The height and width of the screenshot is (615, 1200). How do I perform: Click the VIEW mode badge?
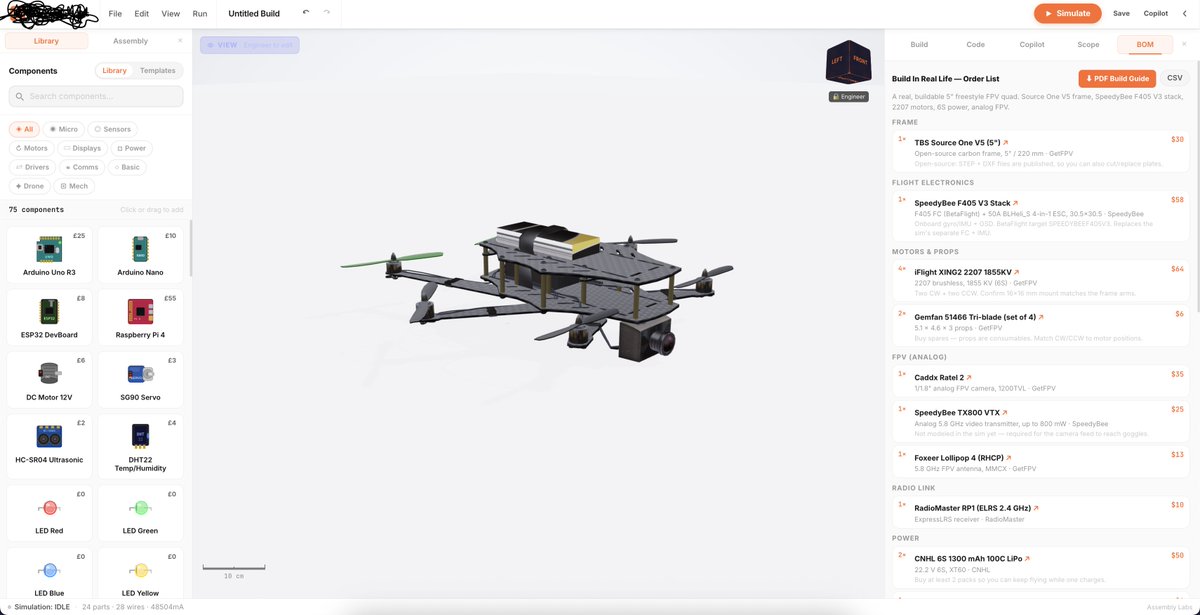point(249,45)
